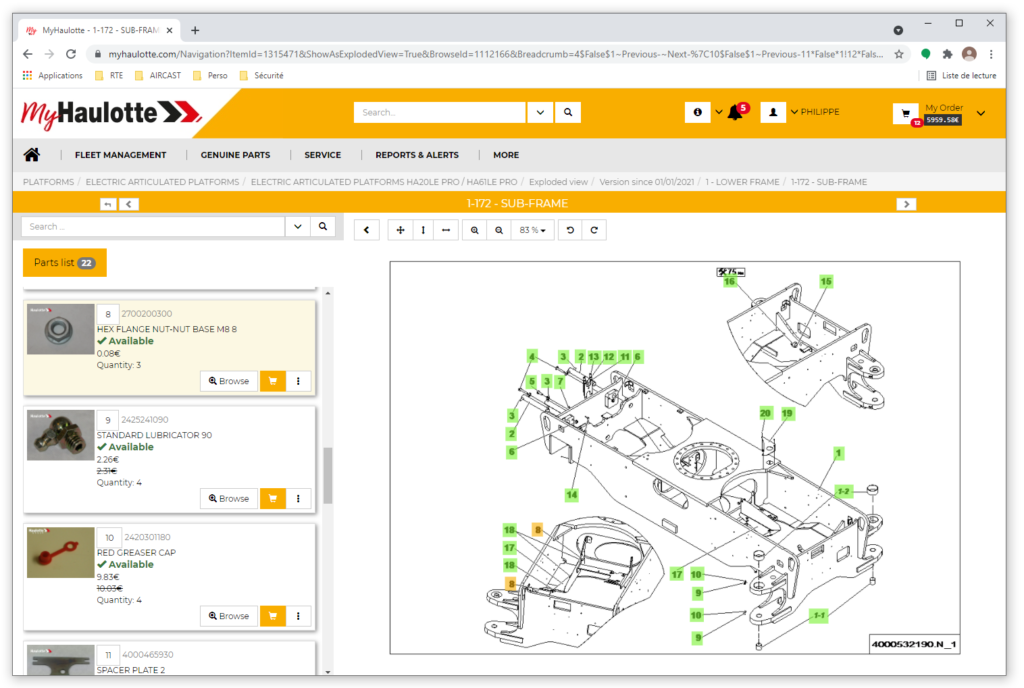Image resolution: width=1024 pixels, height=688 pixels.
Task: Open the SERVICE menu
Action: tap(323, 155)
